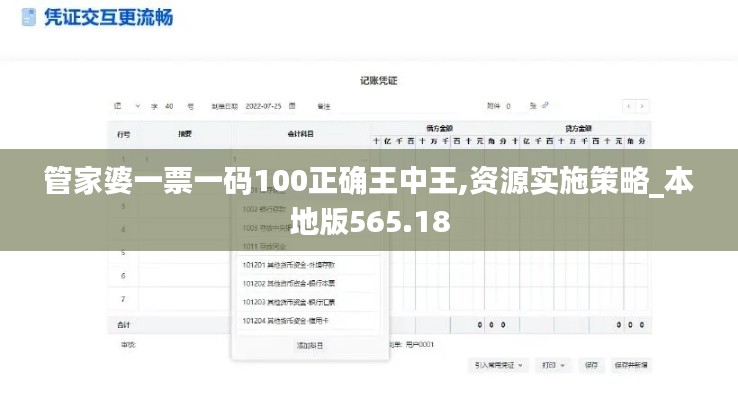The image size is (738, 400).
Task: Expand the 引入常用凭证 dropdown
Action: click(499, 365)
